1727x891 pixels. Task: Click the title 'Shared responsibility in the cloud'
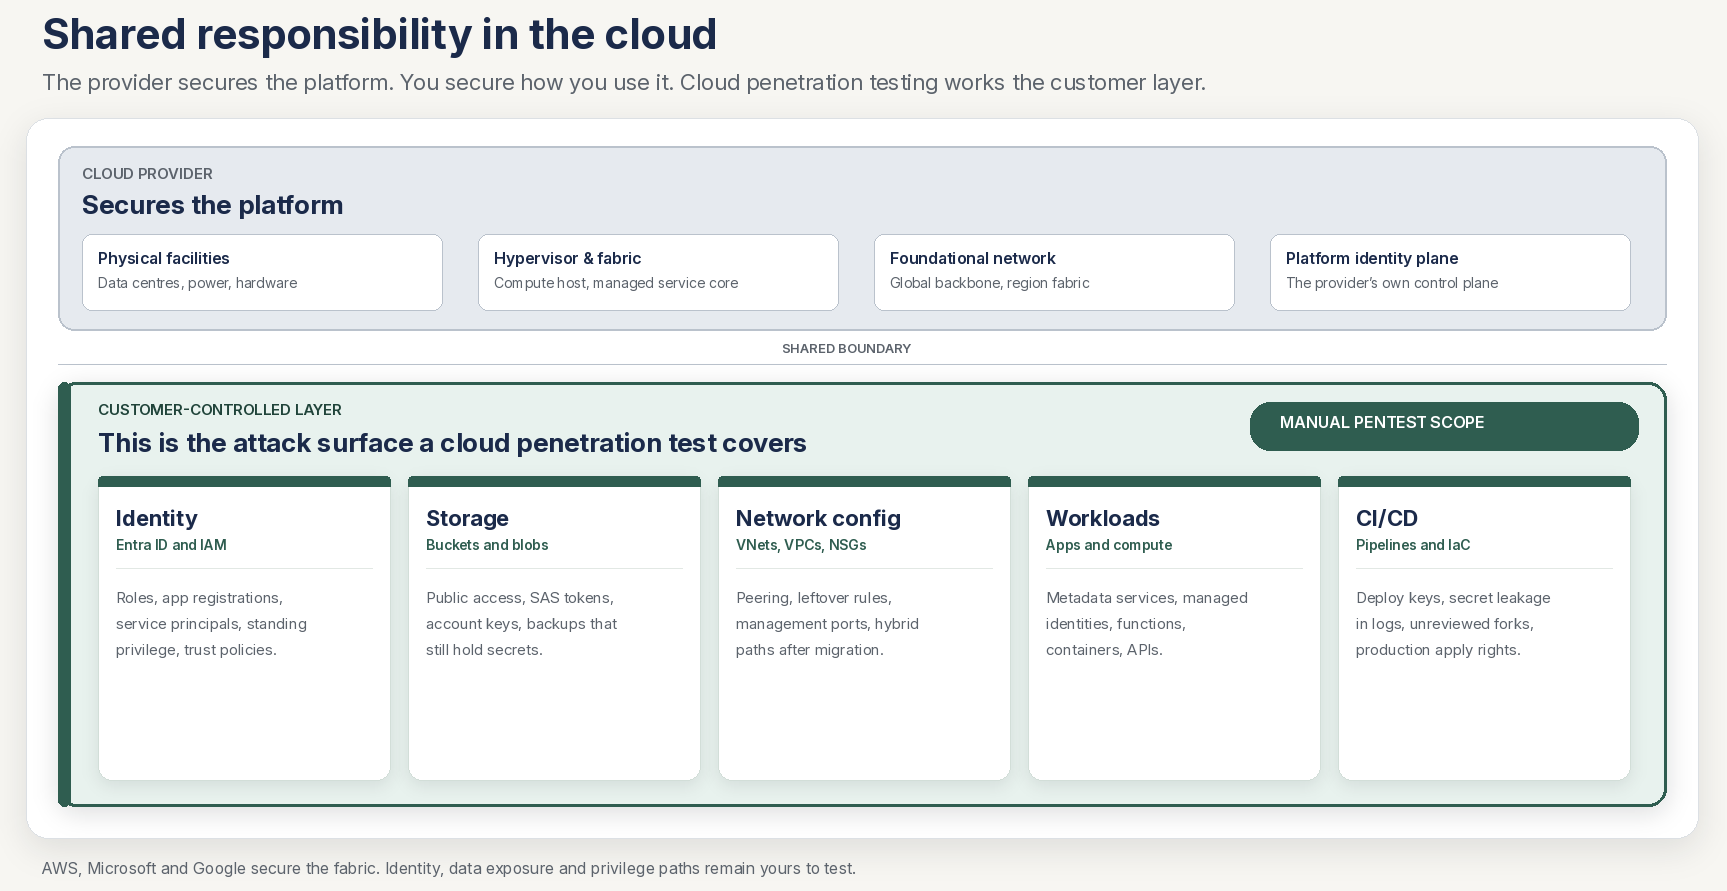379,35
